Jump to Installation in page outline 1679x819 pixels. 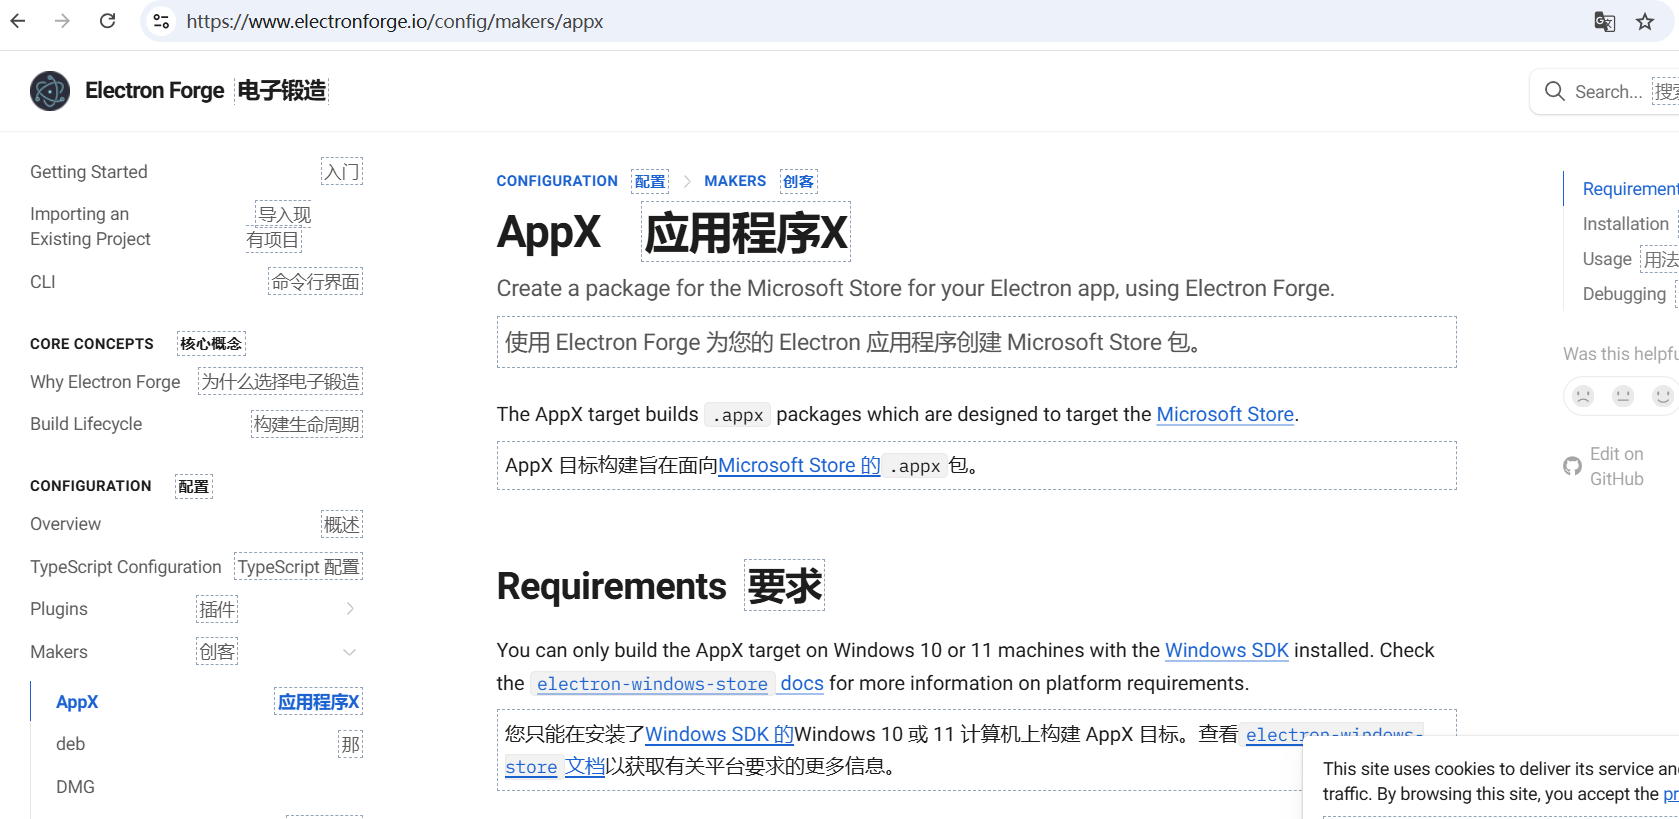tap(1625, 224)
